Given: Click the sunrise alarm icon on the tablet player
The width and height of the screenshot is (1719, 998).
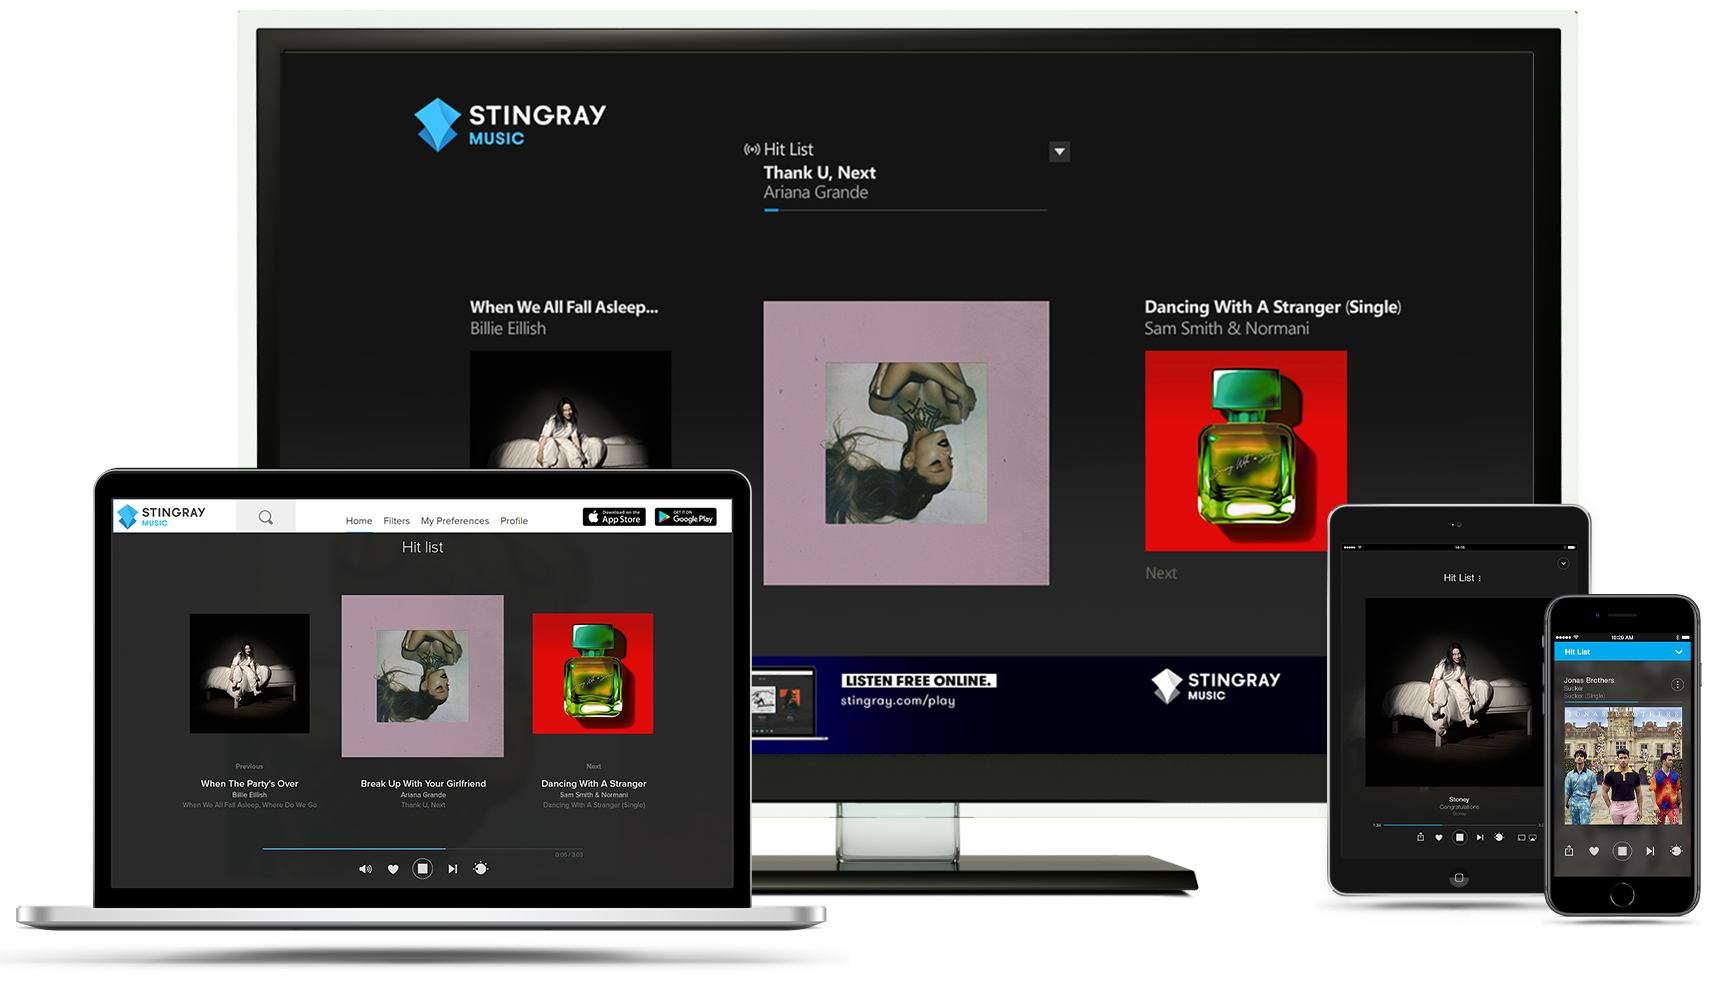Looking at the screenshot, I should (1501, 838).
